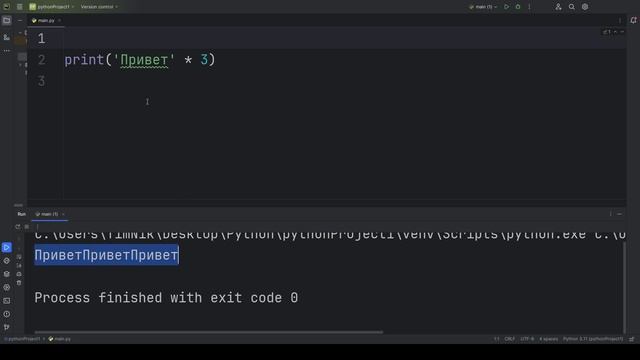Open the Python Console layers icon

tap(7, 274)
